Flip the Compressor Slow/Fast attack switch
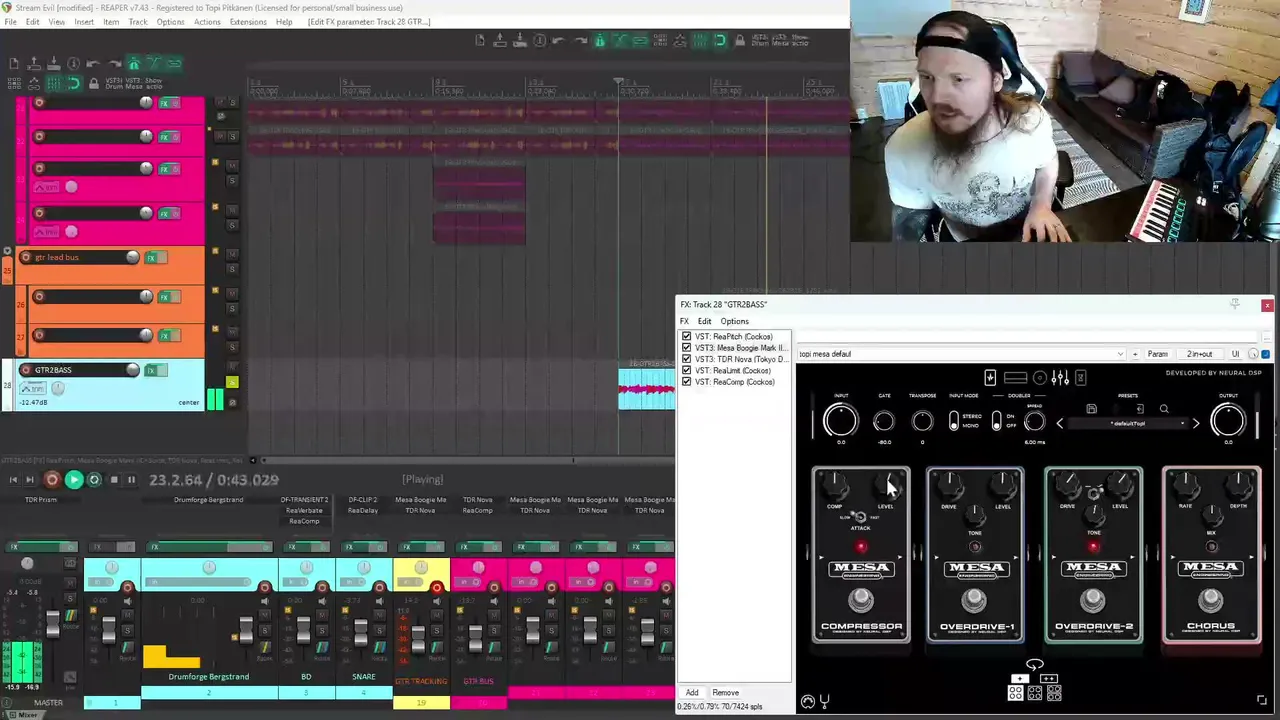The width and height of the screenshot is (1280, 720). coord(858,517)
